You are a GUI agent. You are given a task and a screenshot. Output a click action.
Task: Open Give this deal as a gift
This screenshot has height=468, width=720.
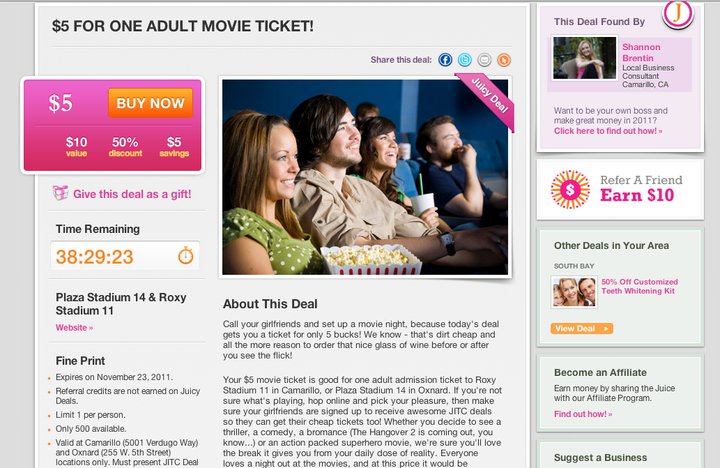(132, 194)
